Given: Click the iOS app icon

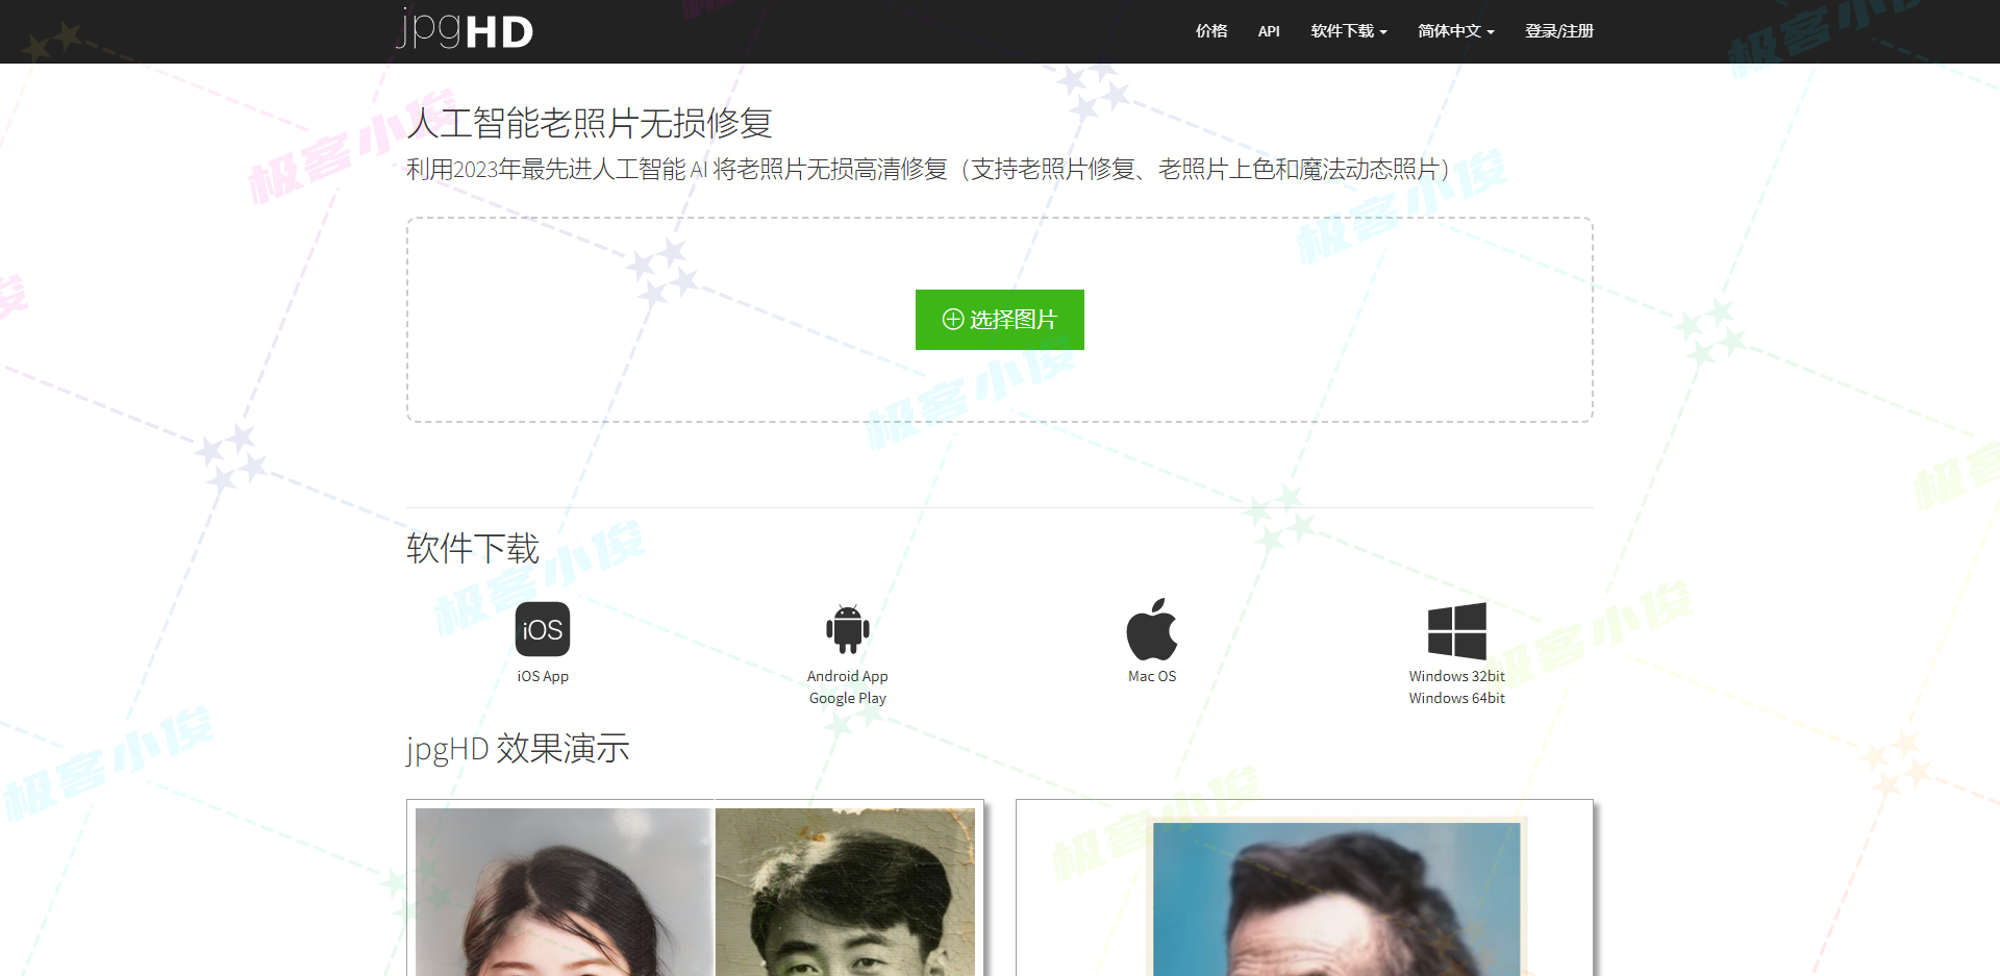Looking at the screenshot, I should 543,629.
